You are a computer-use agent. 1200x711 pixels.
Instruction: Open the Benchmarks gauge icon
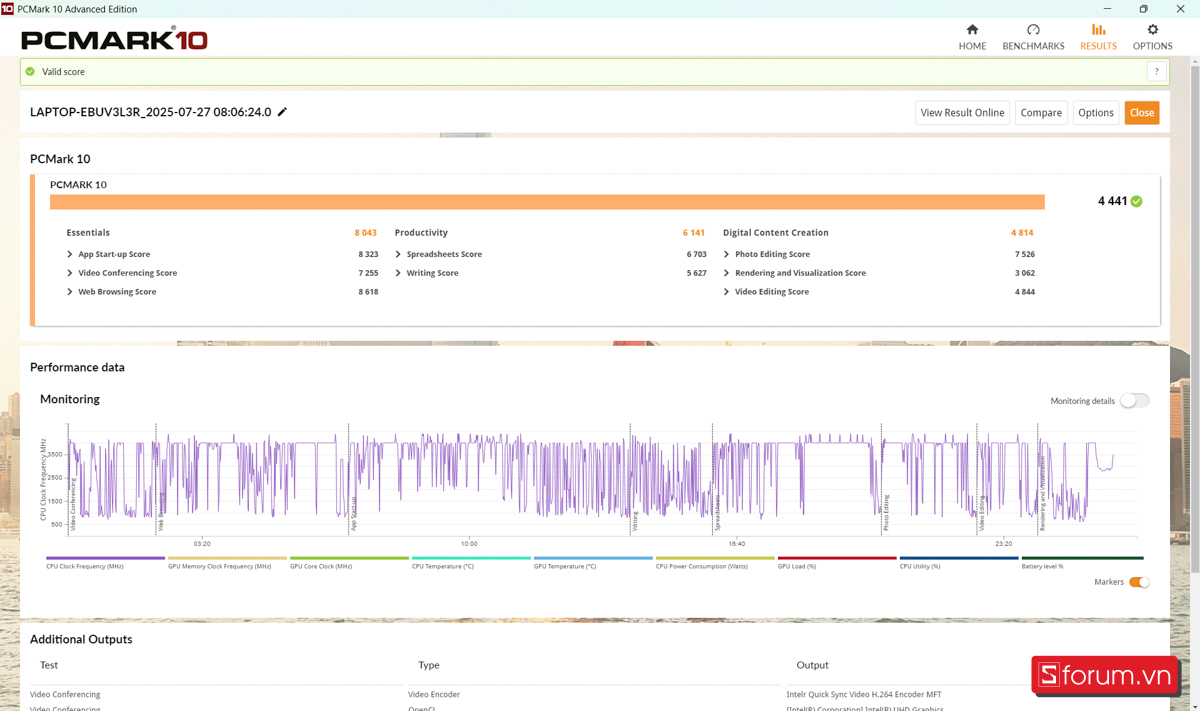1033,30
